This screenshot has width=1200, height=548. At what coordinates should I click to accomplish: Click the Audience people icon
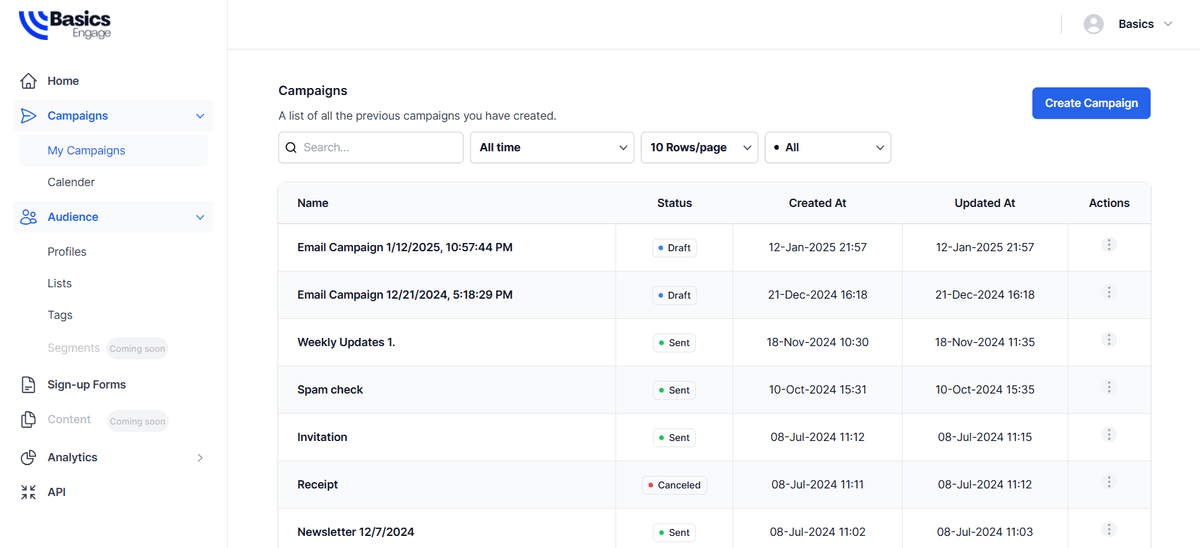[x=28, y=217]
